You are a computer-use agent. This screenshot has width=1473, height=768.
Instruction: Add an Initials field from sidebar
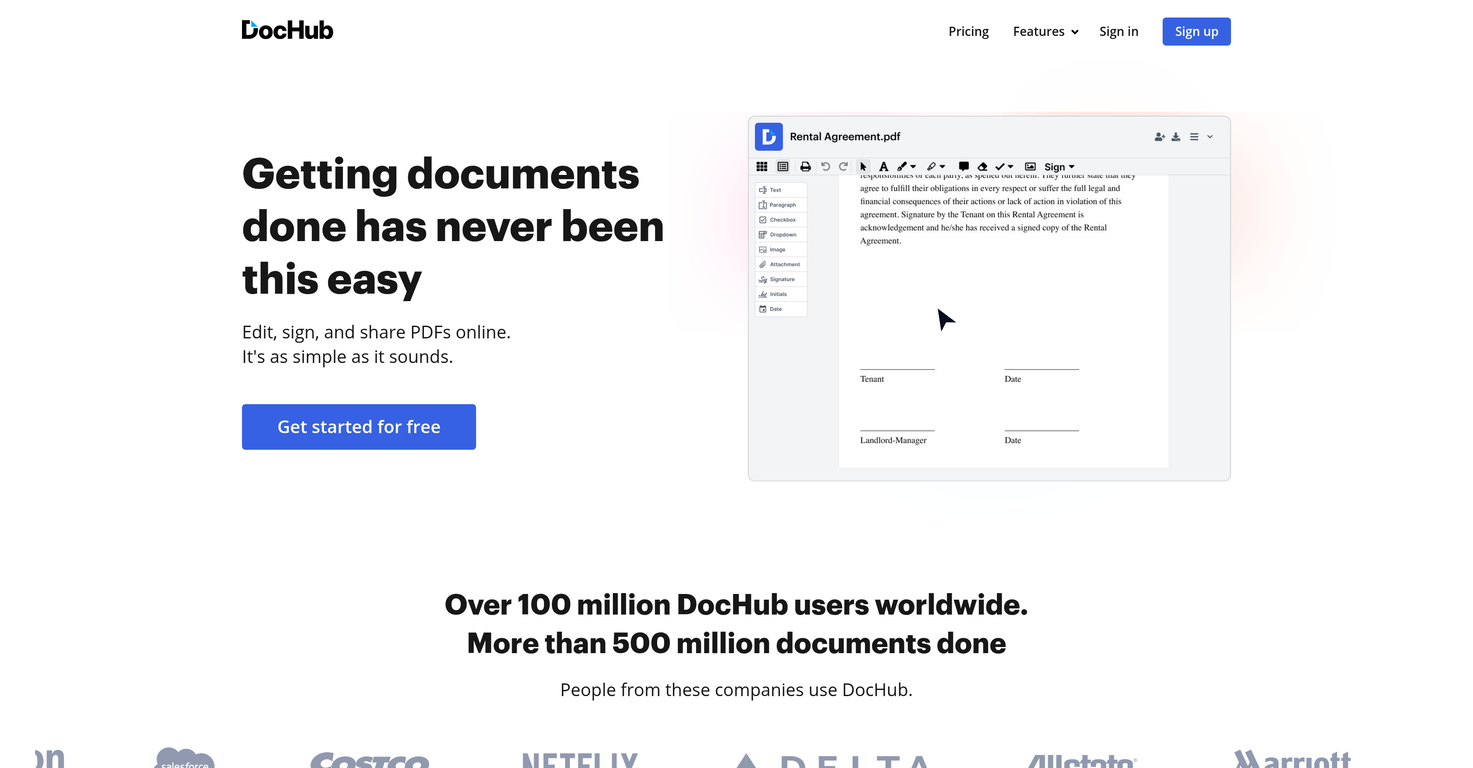(781, 294)
